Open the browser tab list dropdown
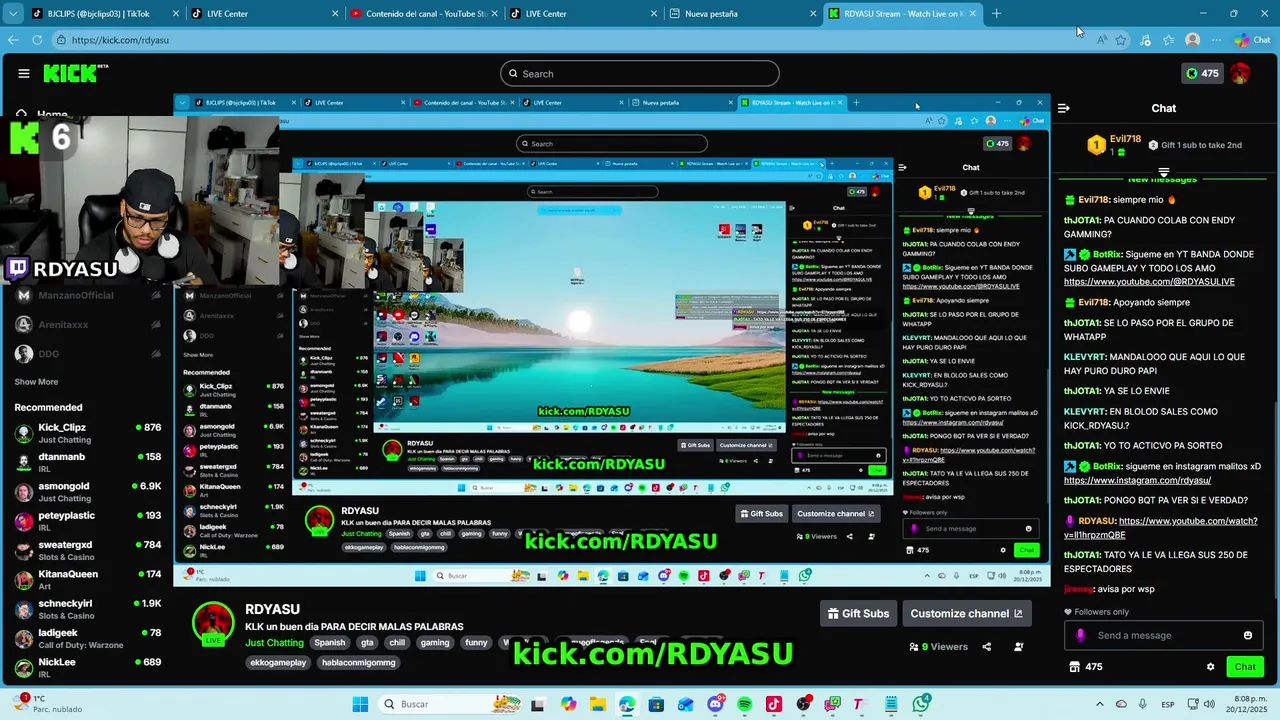 [13, 13]
